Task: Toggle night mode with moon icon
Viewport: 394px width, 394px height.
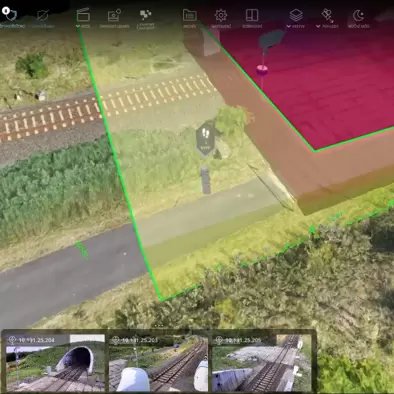Action: tap(358, 15)
